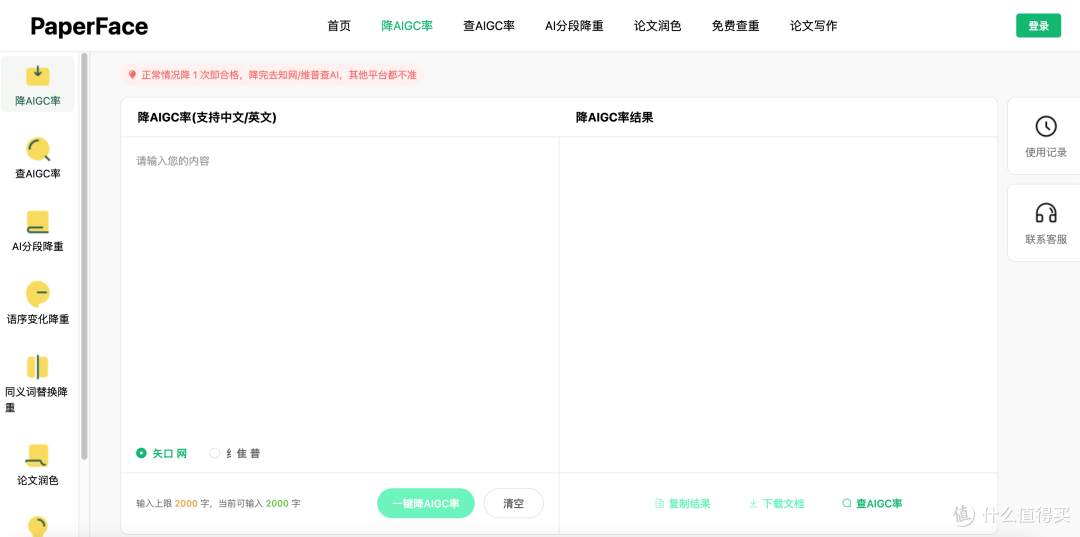Click the 降AIGC率 sidebar download icon
Screen dimensions: 1080x537
coord(38,74)
